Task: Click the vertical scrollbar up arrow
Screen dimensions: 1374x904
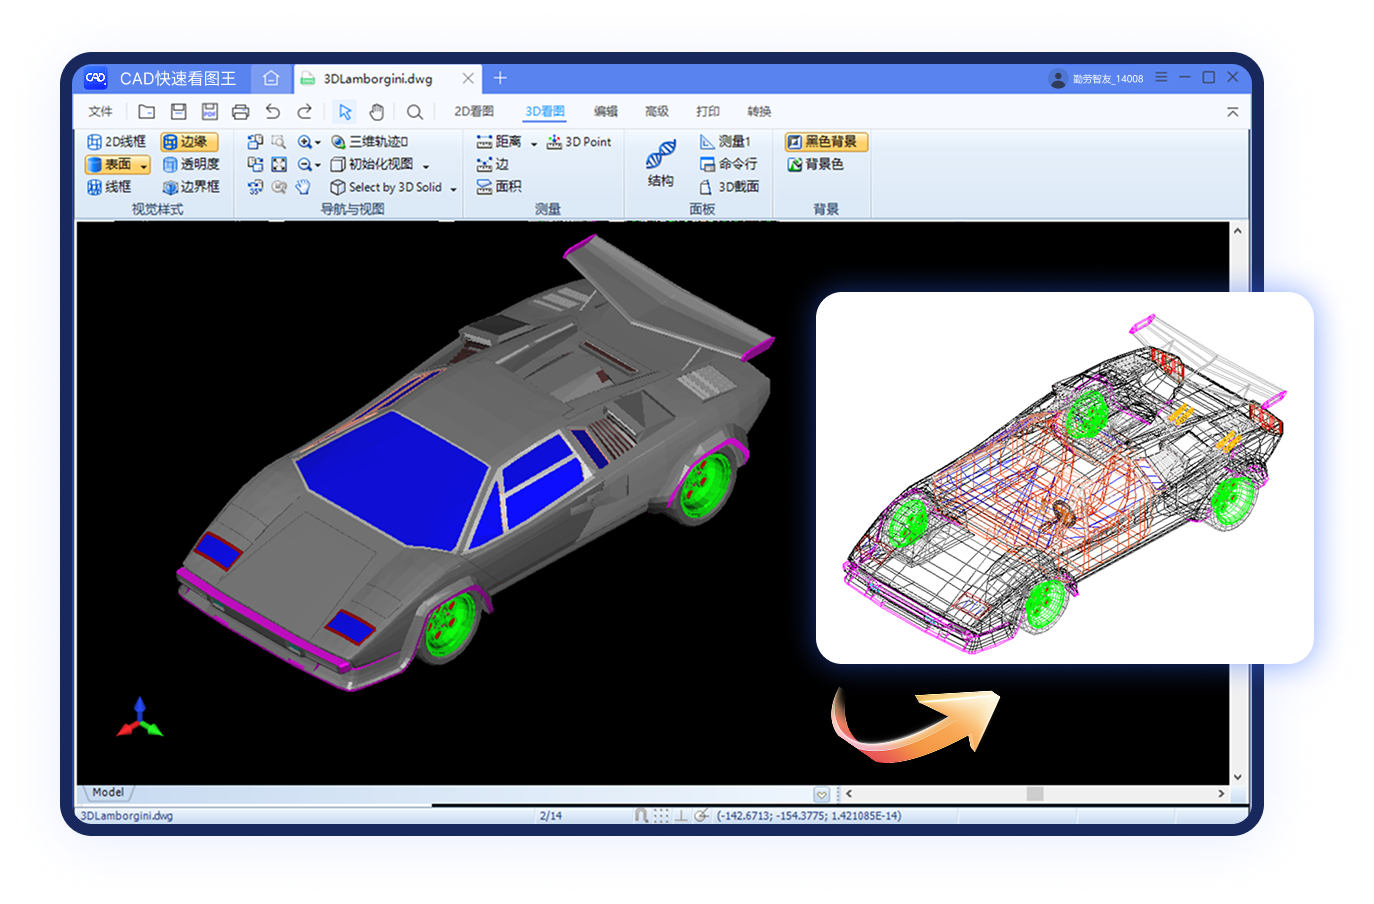Action: pos(1238,231)
